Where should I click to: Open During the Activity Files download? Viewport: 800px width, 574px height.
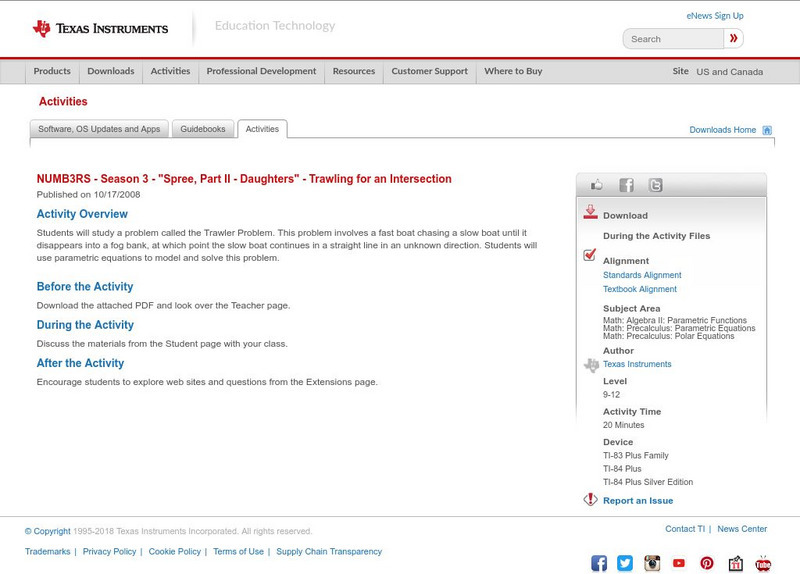(656, 236)
